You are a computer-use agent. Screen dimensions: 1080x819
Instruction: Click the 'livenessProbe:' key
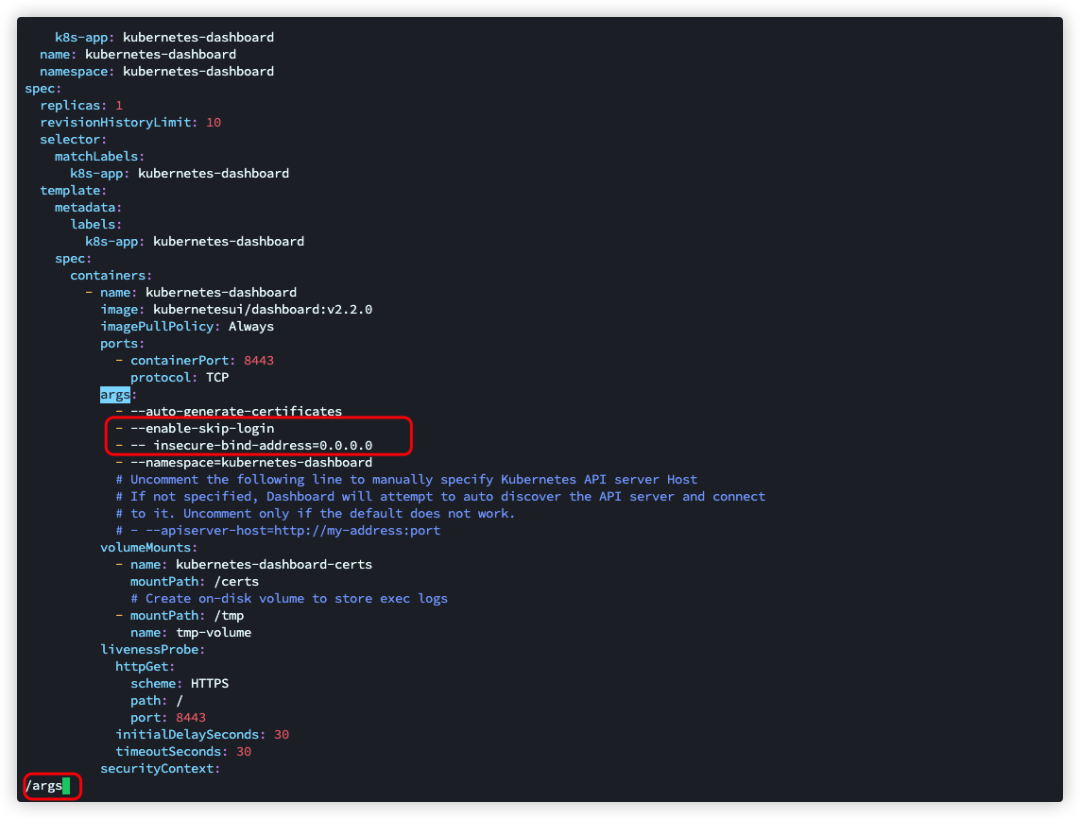click(153, 650)
